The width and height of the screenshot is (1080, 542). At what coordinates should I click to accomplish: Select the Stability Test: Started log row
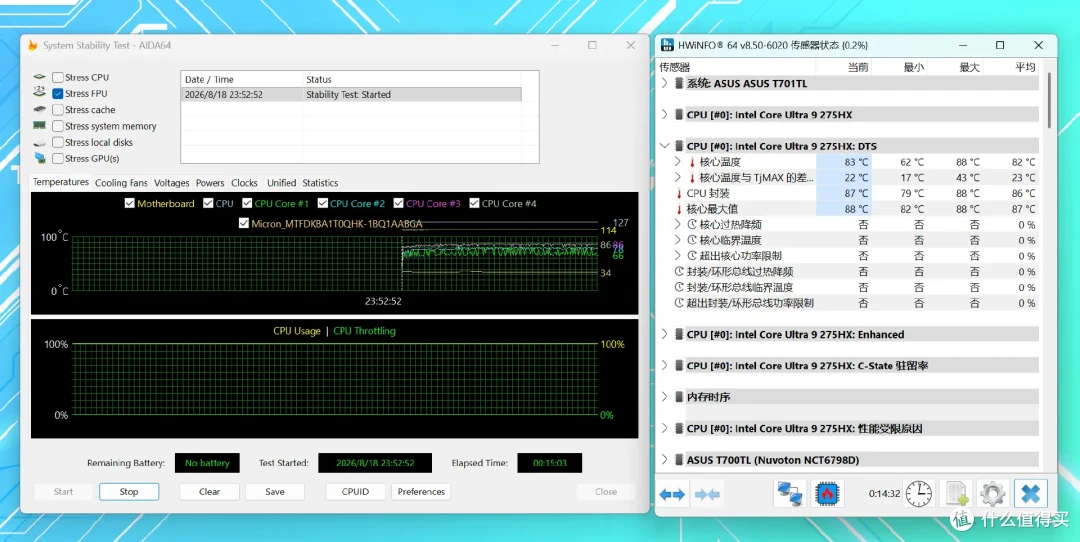(351, 94)
